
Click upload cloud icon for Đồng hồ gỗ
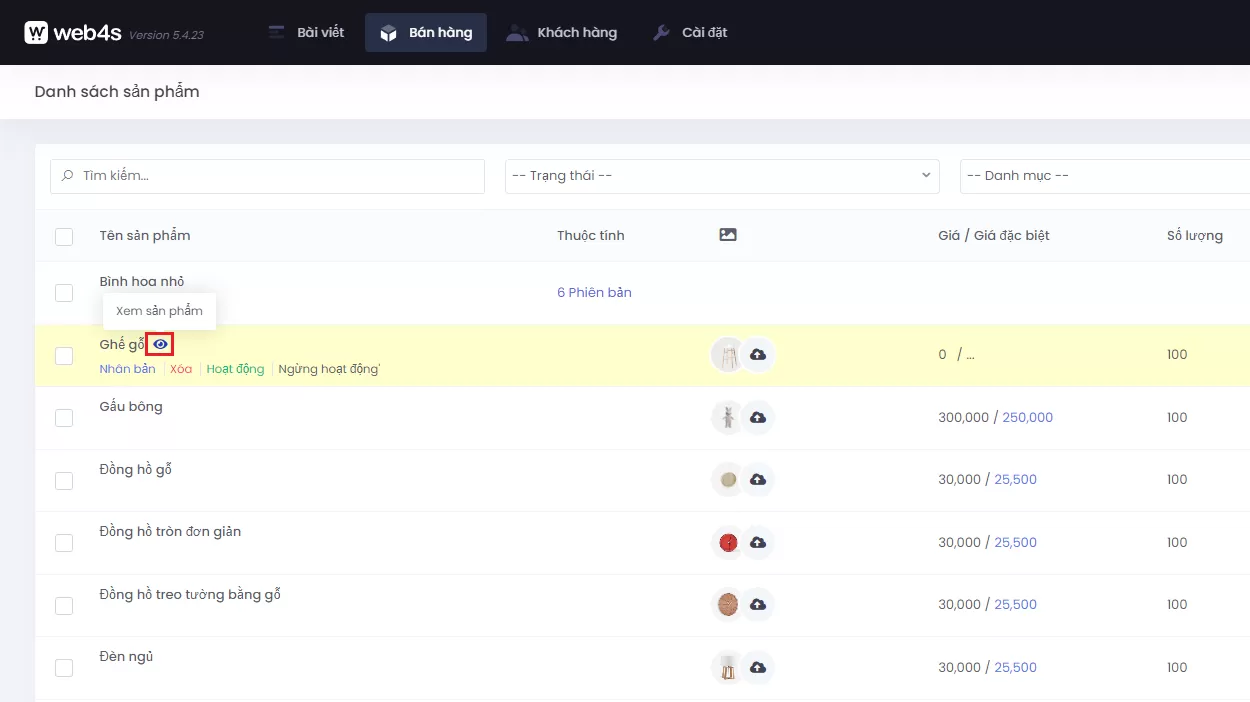(x=758, y=480)
